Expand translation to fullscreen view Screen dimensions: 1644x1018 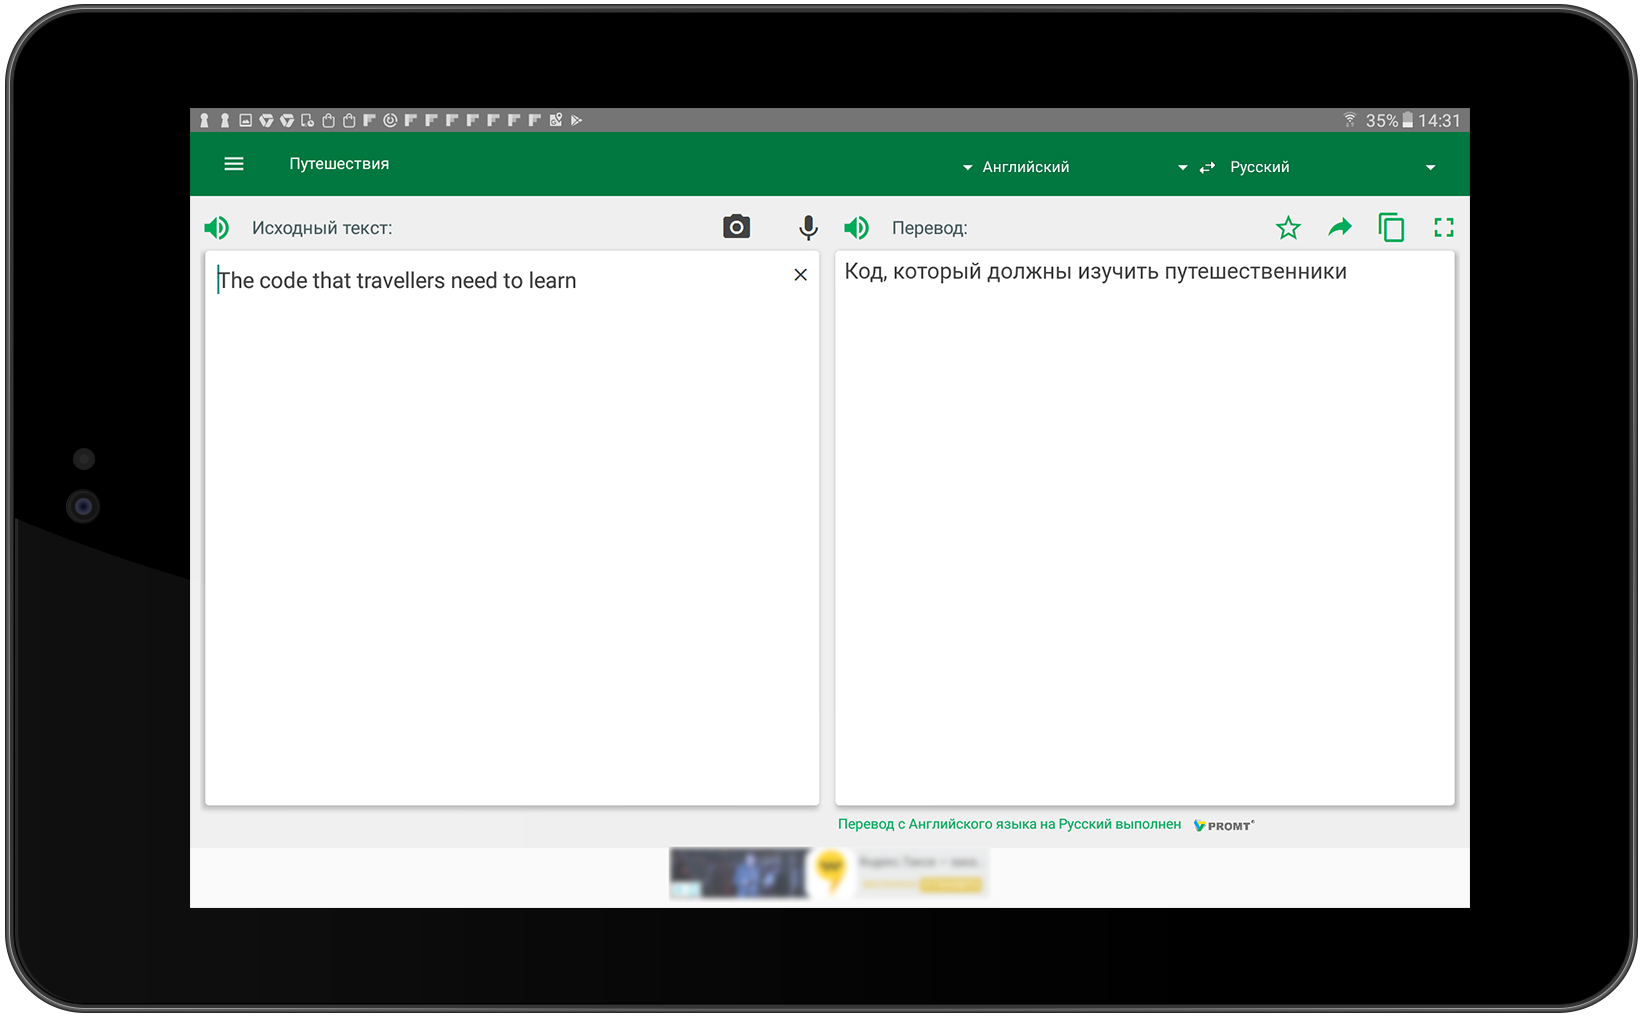(1444, 228)
